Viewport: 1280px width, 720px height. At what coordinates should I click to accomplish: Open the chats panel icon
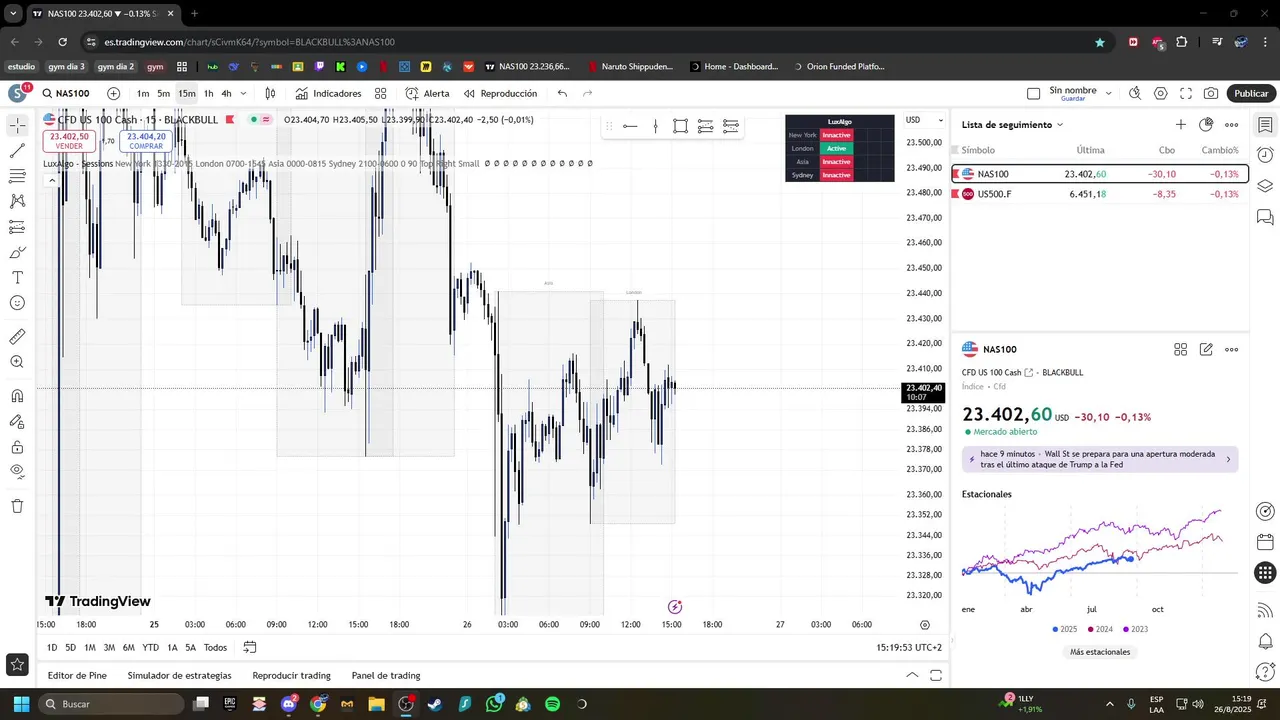pos(1265,216)
